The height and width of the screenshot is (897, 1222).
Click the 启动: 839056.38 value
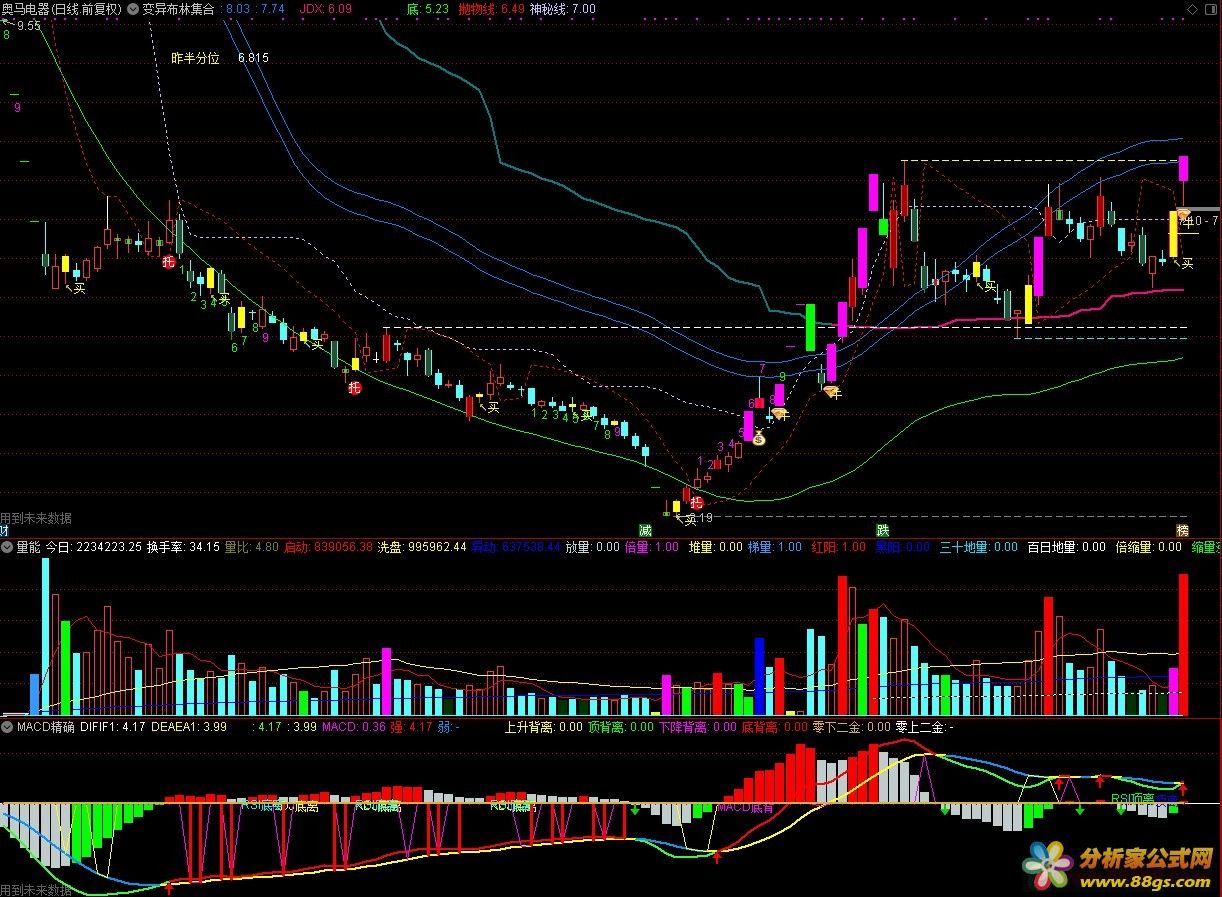(x=329, y=547)
